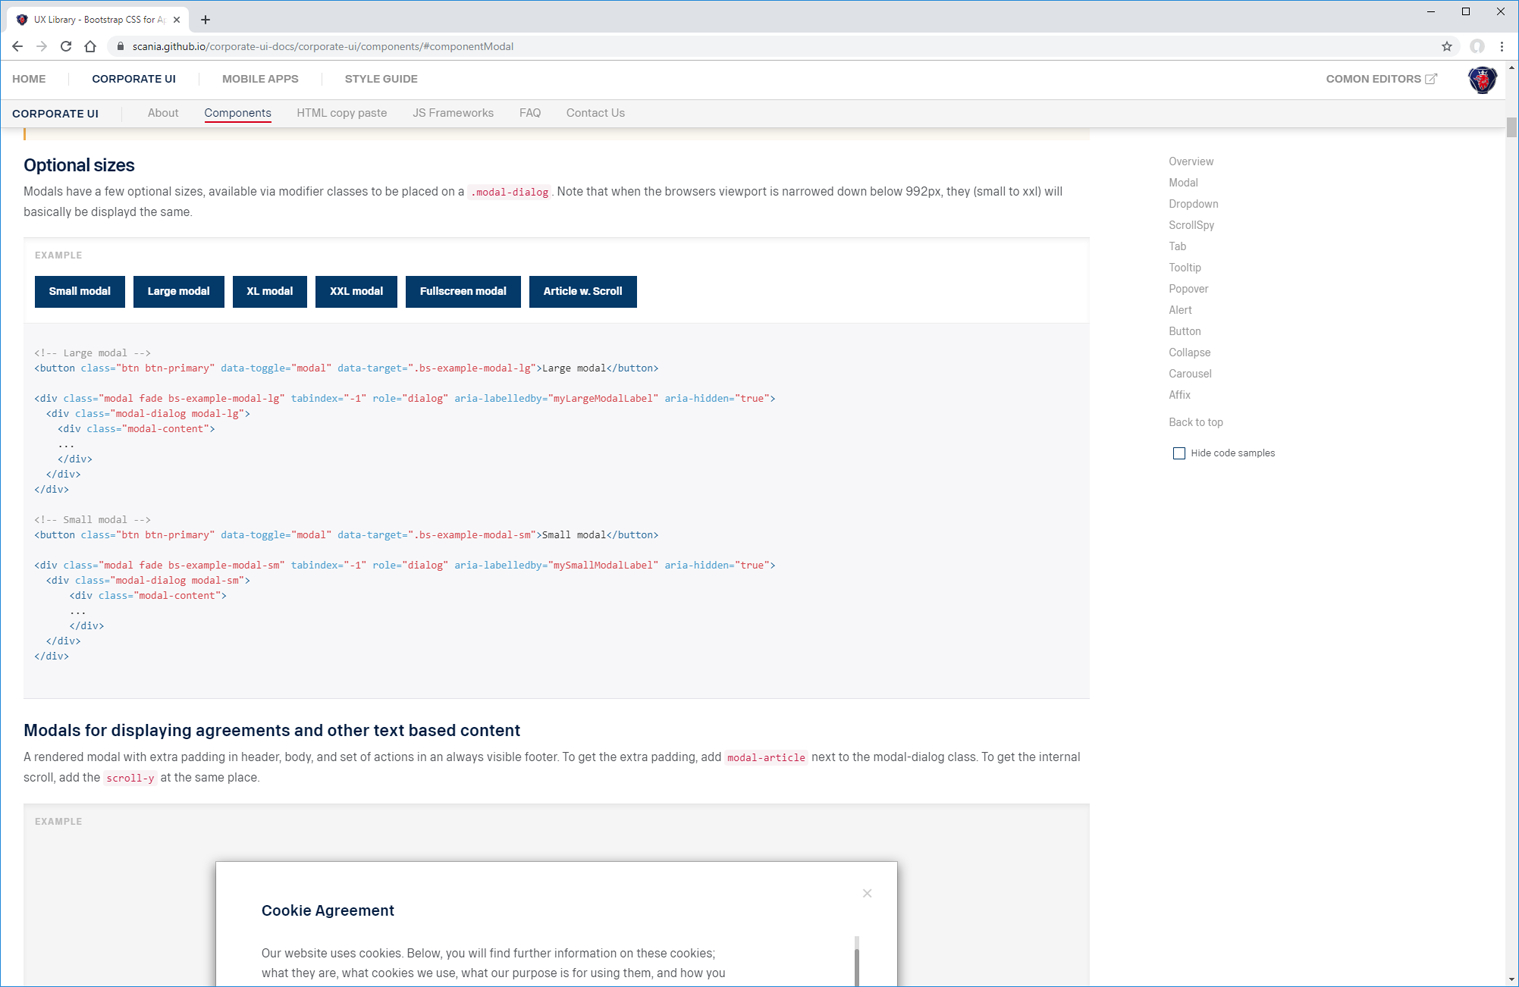Open the Chrome three-dot menu

[x=1501, y=46]
